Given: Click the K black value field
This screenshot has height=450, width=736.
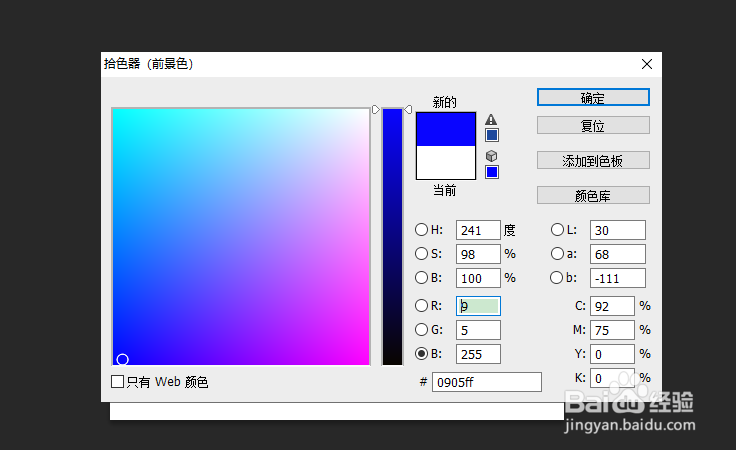Looking at the screenshot, I should coord(613,378).
